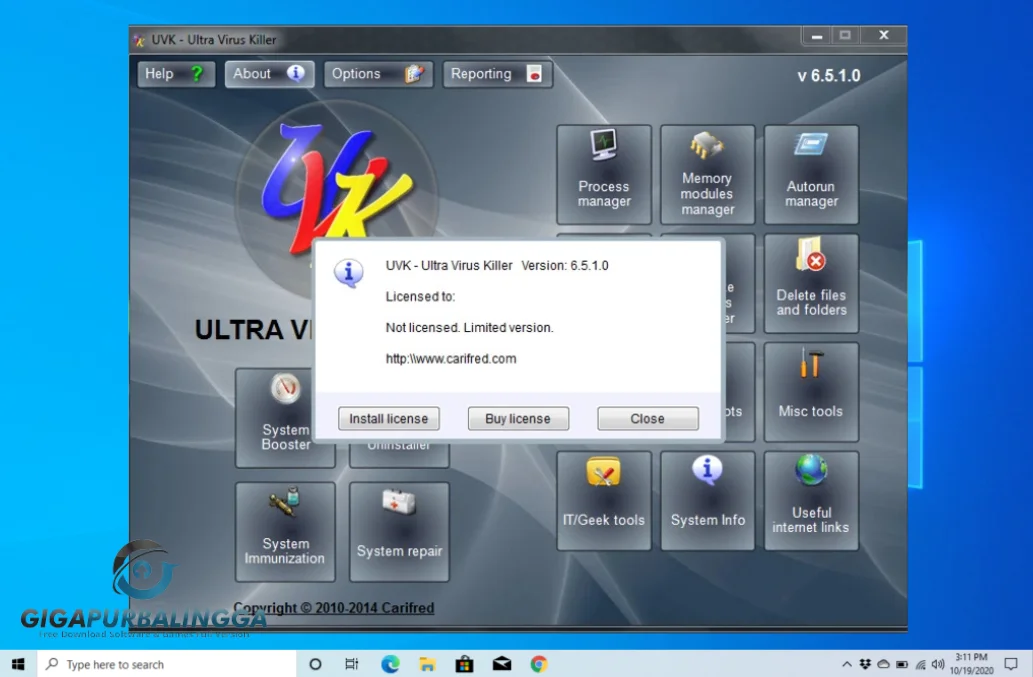Open Microsoft Store from taskbar

(x=464, y=664)
